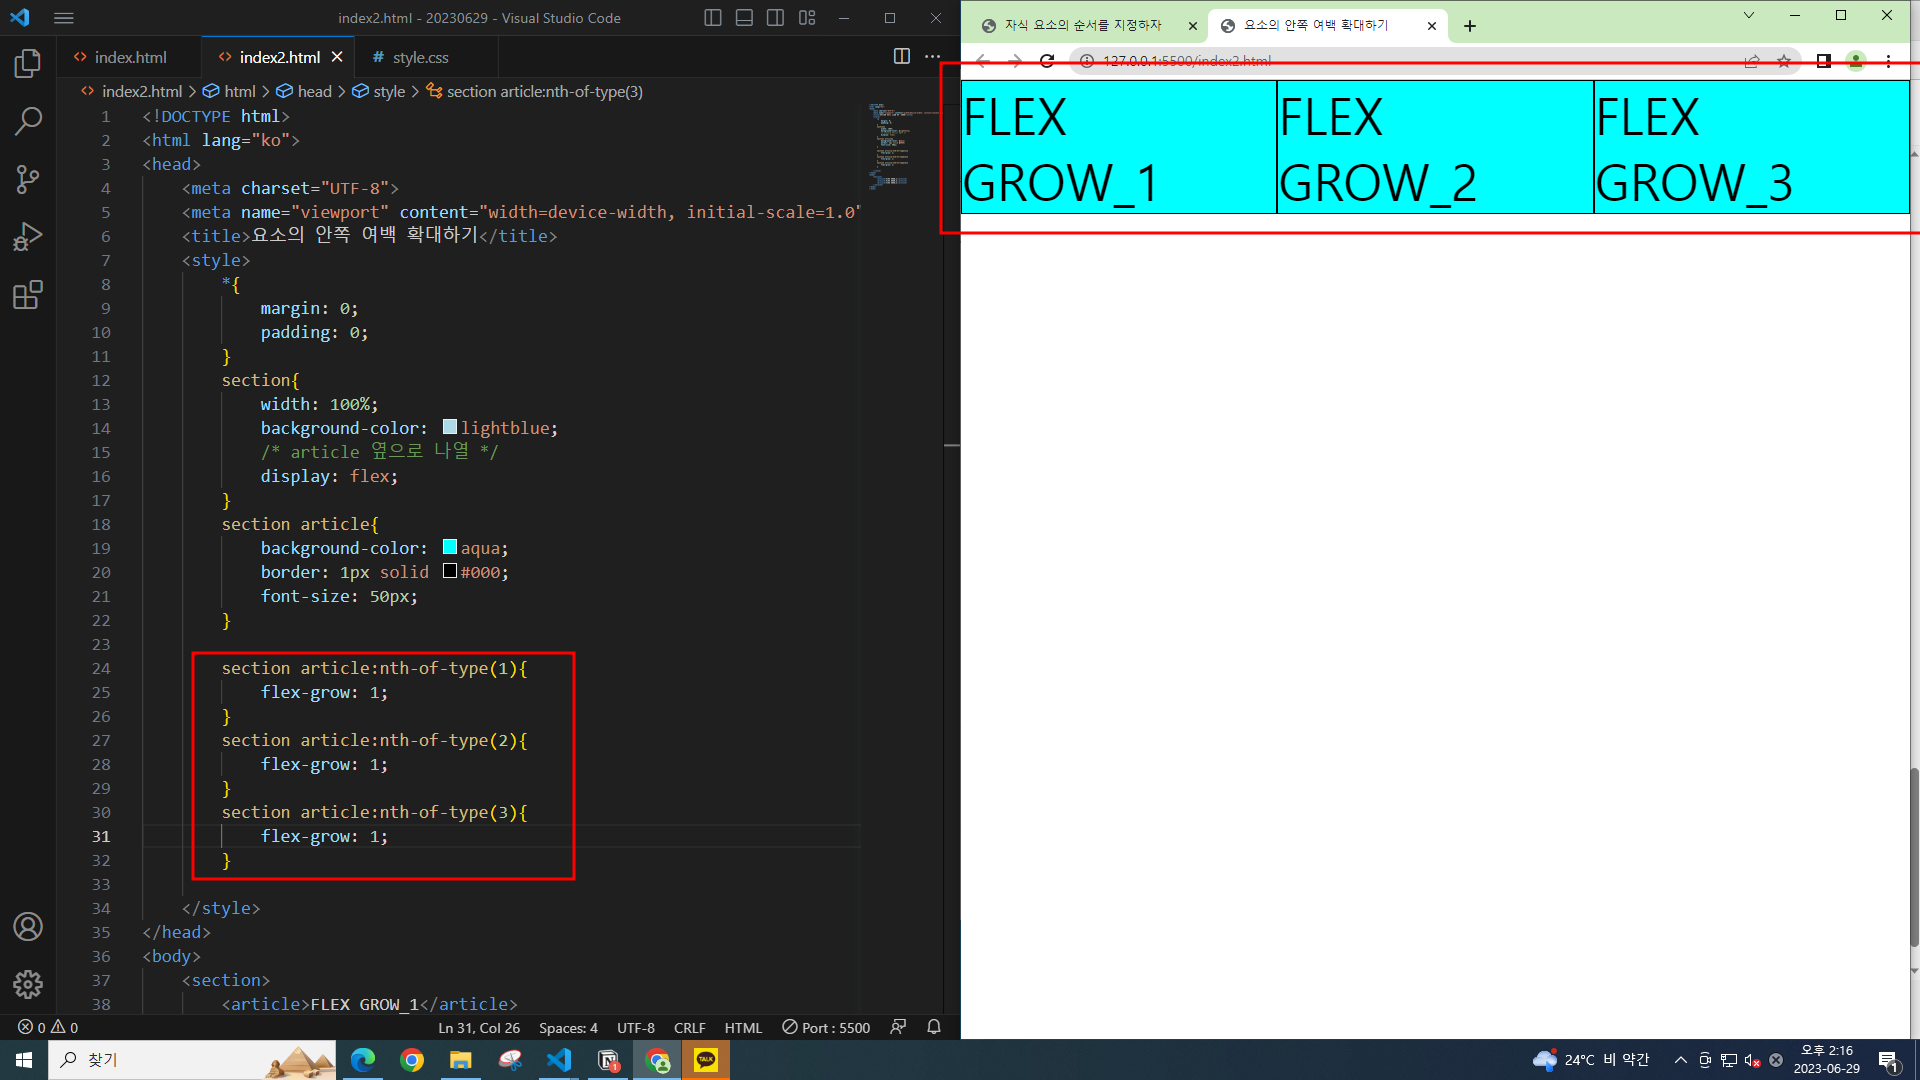Toggle Primary Side Bar layout button

pyautogui.click(x=712, y=18)
